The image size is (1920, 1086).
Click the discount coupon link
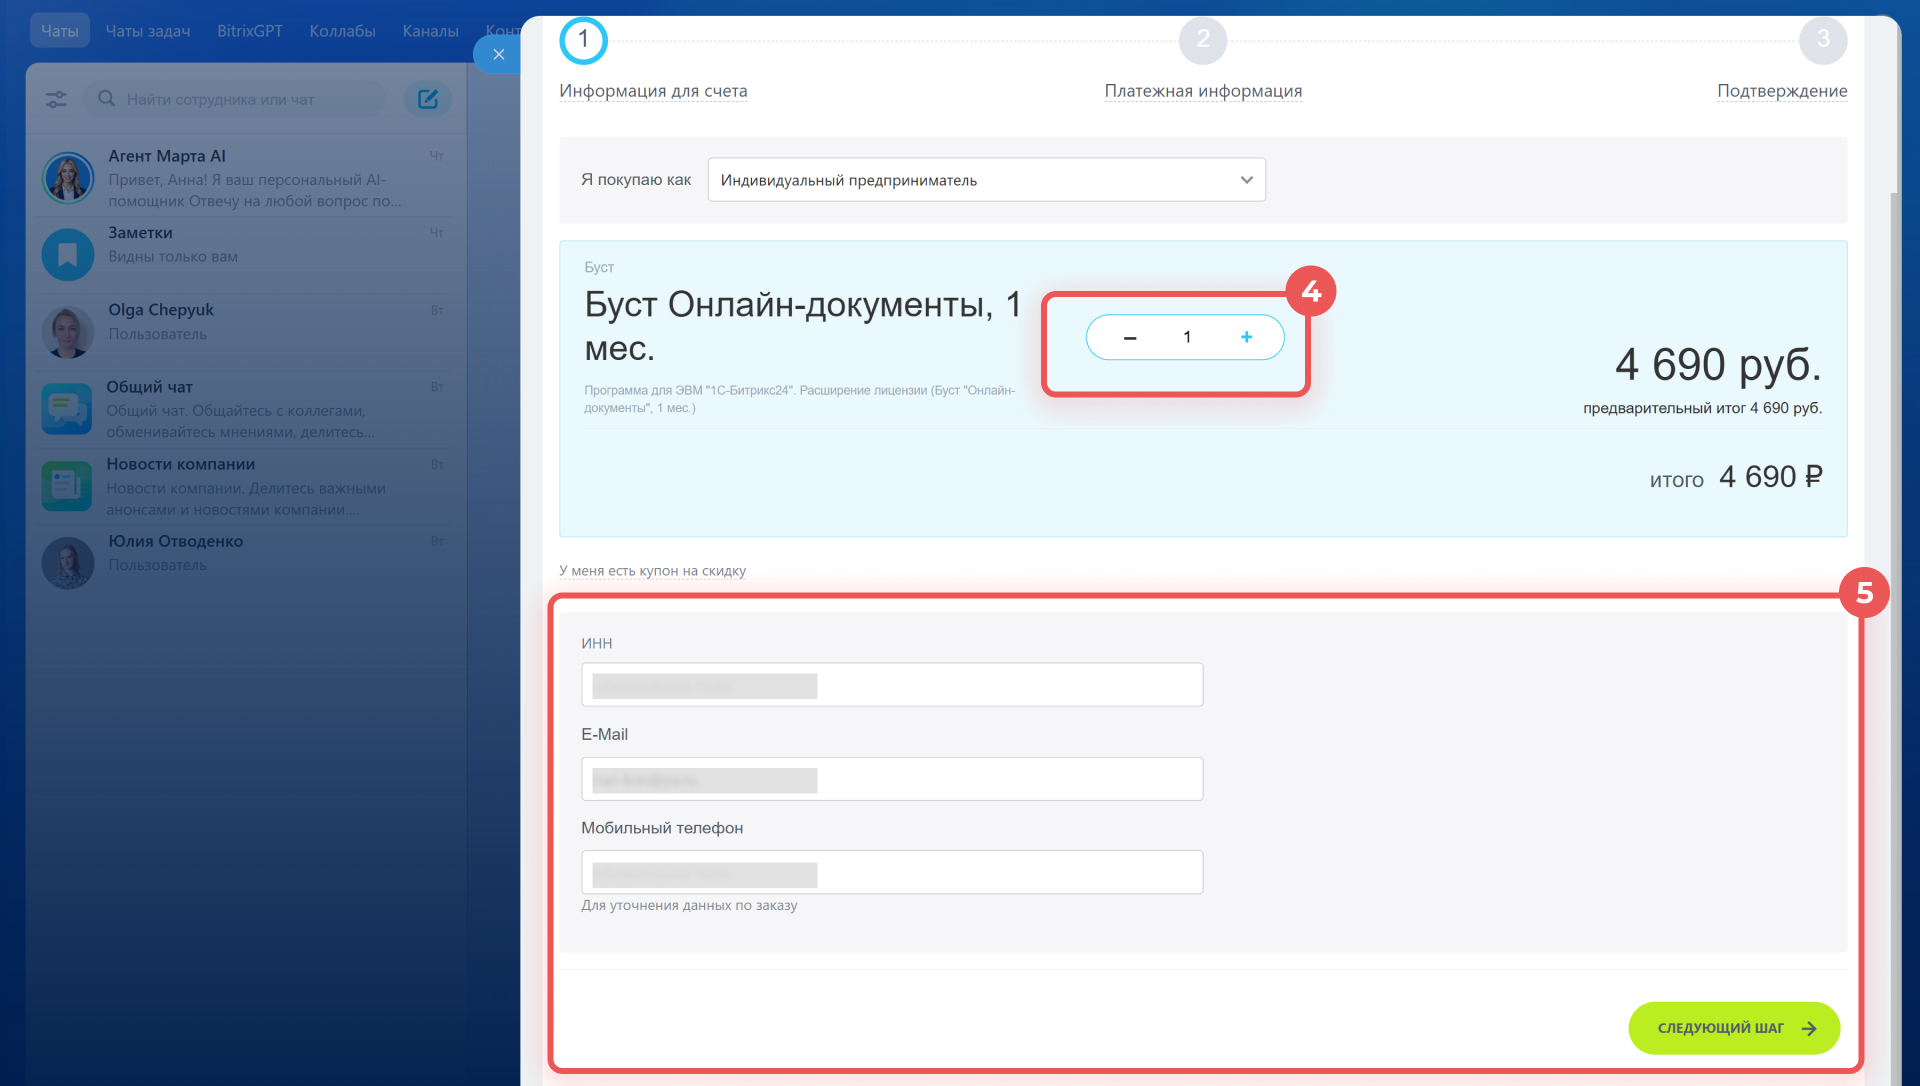pyautogui.click(x=652, y=571)
